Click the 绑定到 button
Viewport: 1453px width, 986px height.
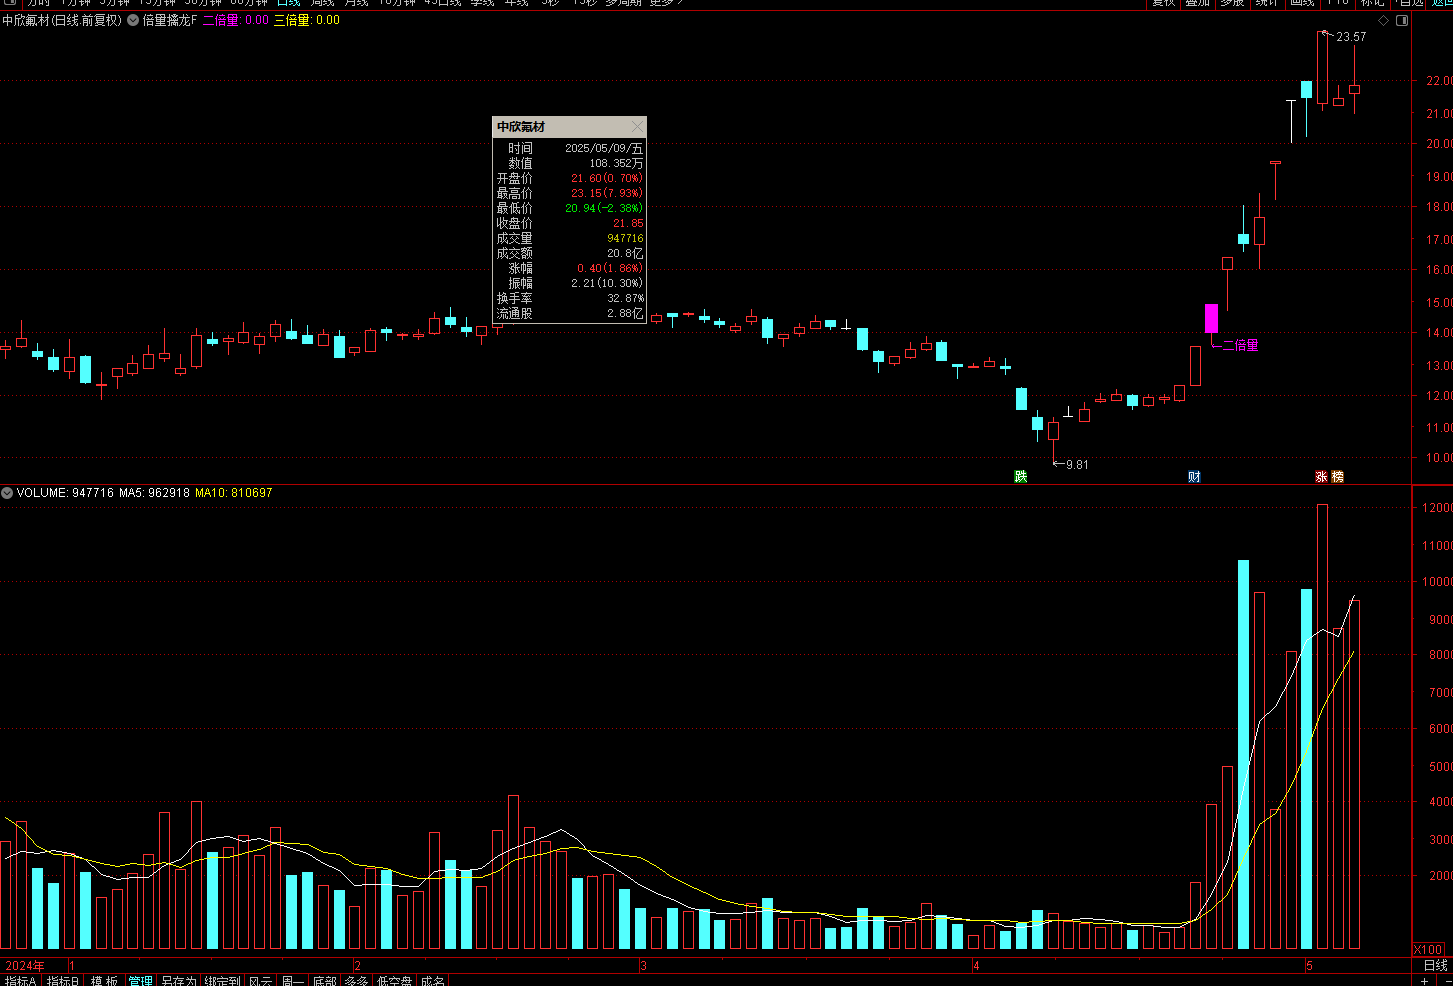point(222,981)
